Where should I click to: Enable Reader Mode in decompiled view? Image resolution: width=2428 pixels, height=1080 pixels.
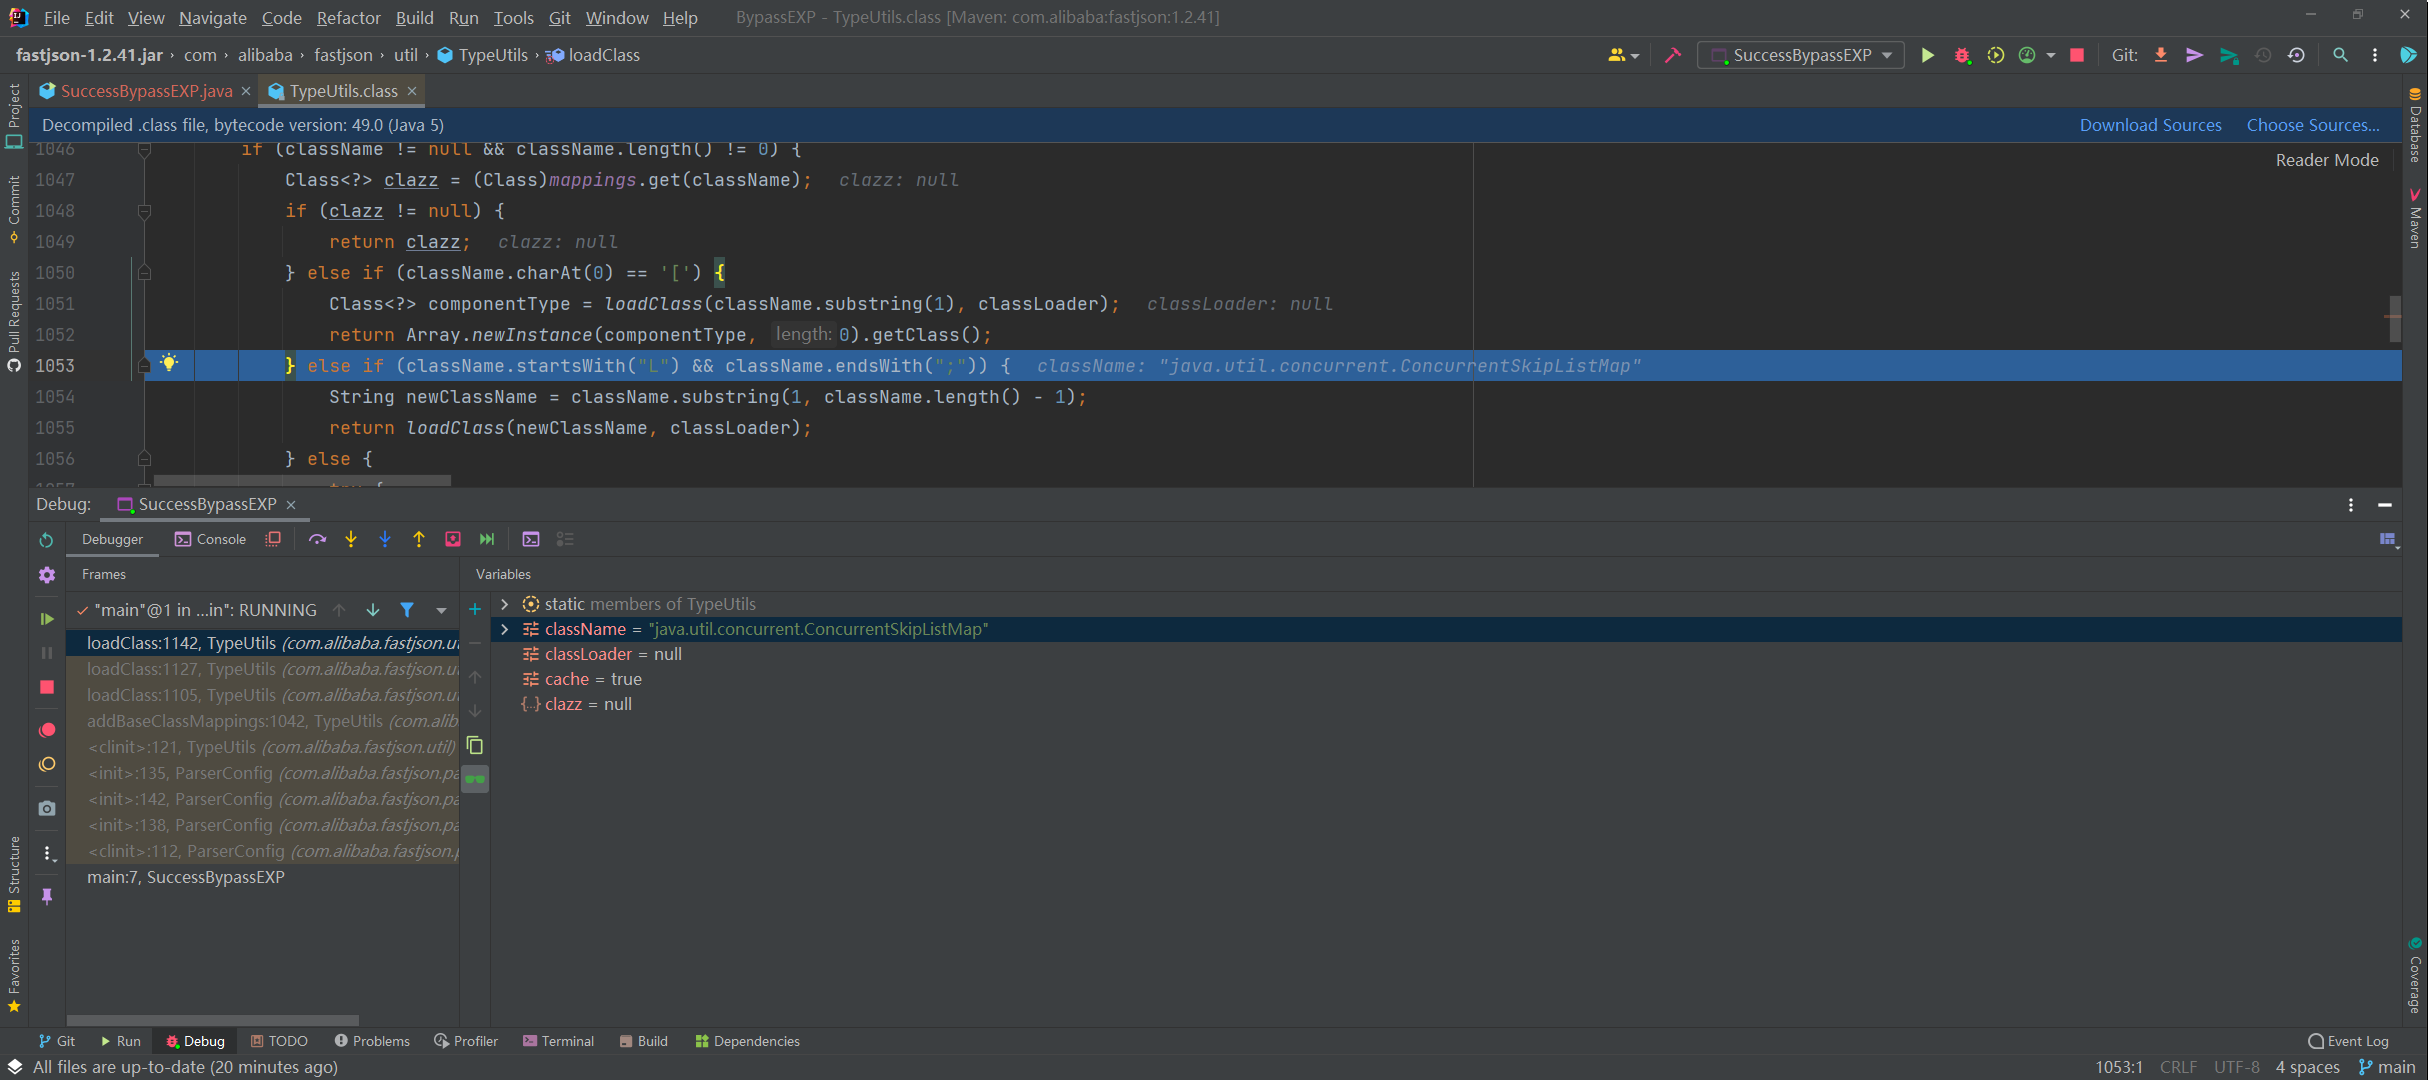click(2327, 160)
